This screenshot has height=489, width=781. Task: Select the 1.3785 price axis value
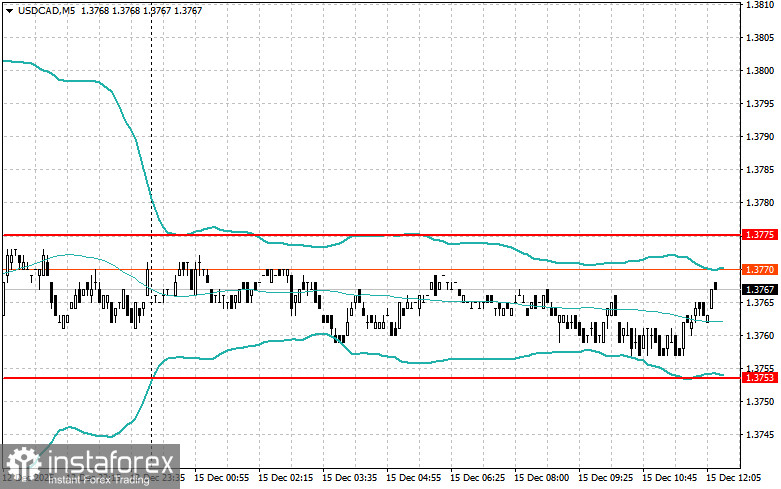(x=760, y=170)
